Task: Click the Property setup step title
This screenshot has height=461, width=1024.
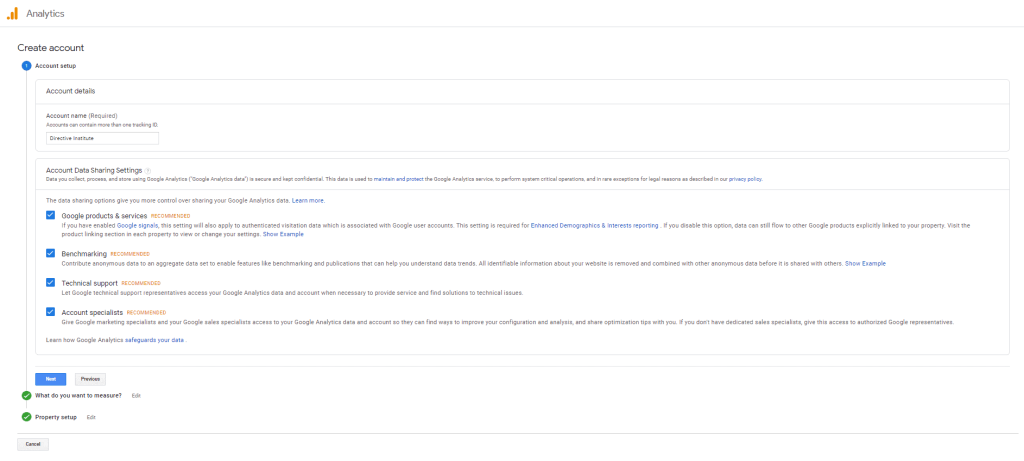Action: coord(56,417)
